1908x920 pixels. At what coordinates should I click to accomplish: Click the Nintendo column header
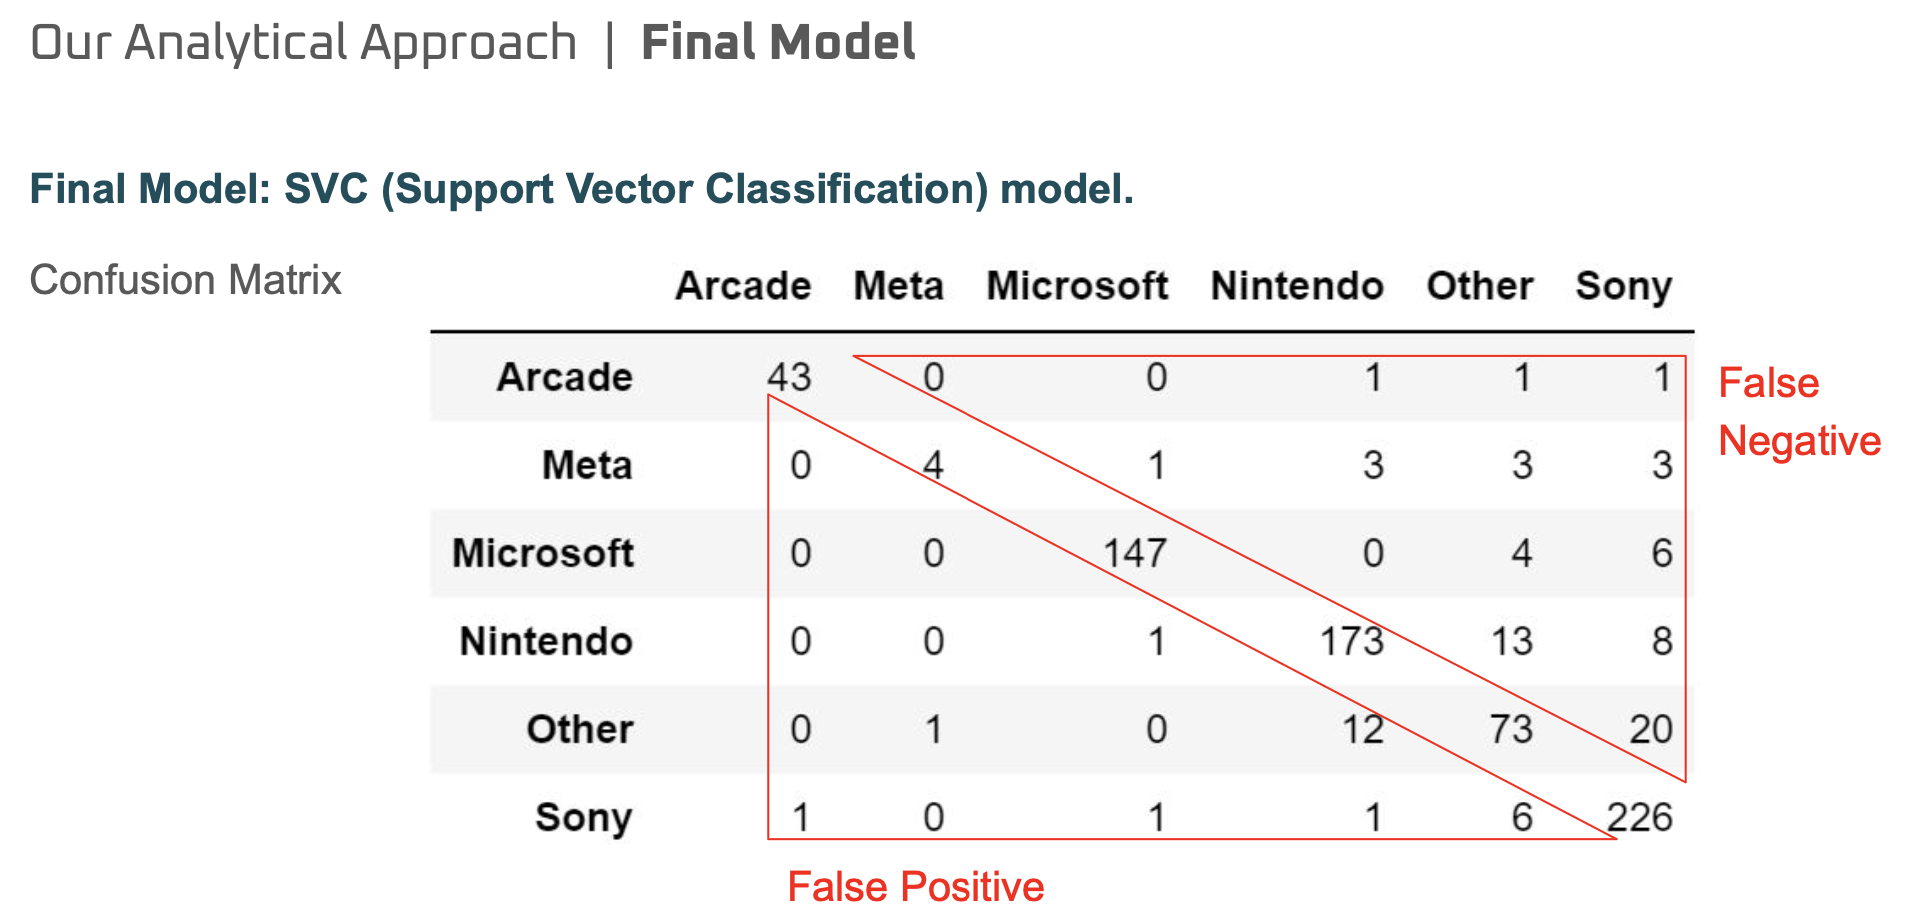coord(1297,286)
